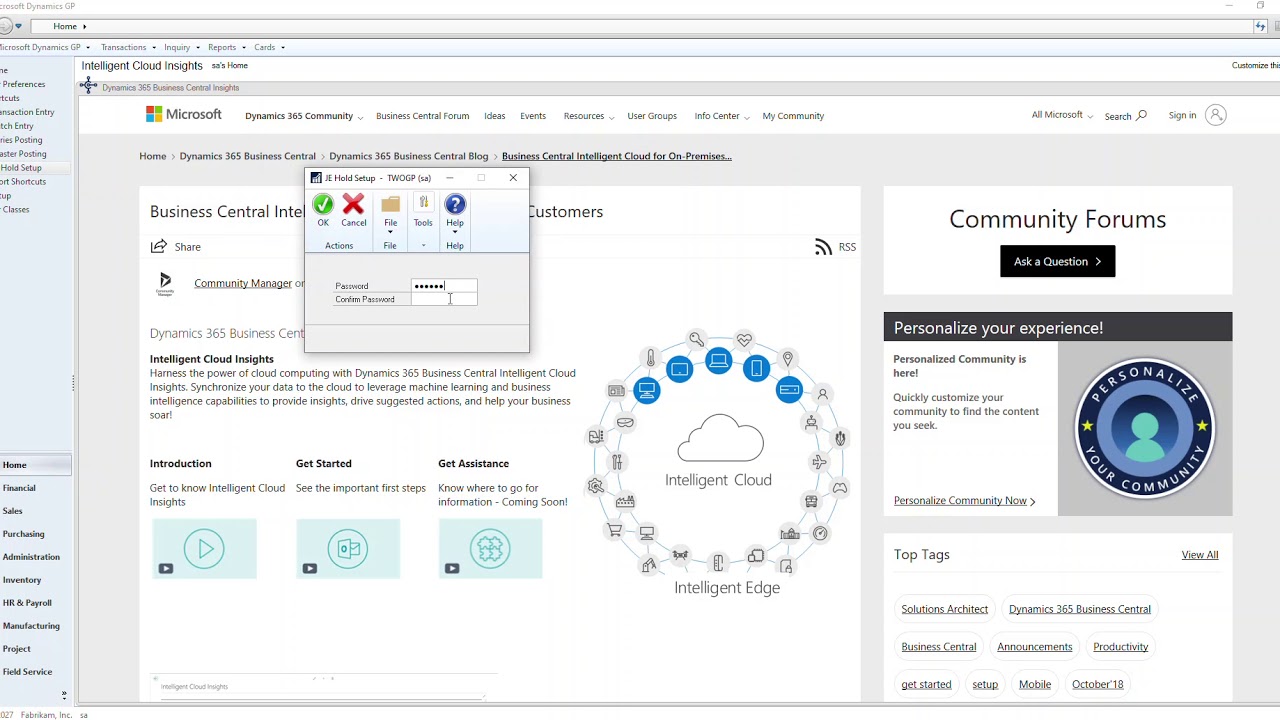This screenshot has width=1280, height=720.
Task: Open the File dropdown arrow in JE Hold Setup
Action: pos(390,231)
